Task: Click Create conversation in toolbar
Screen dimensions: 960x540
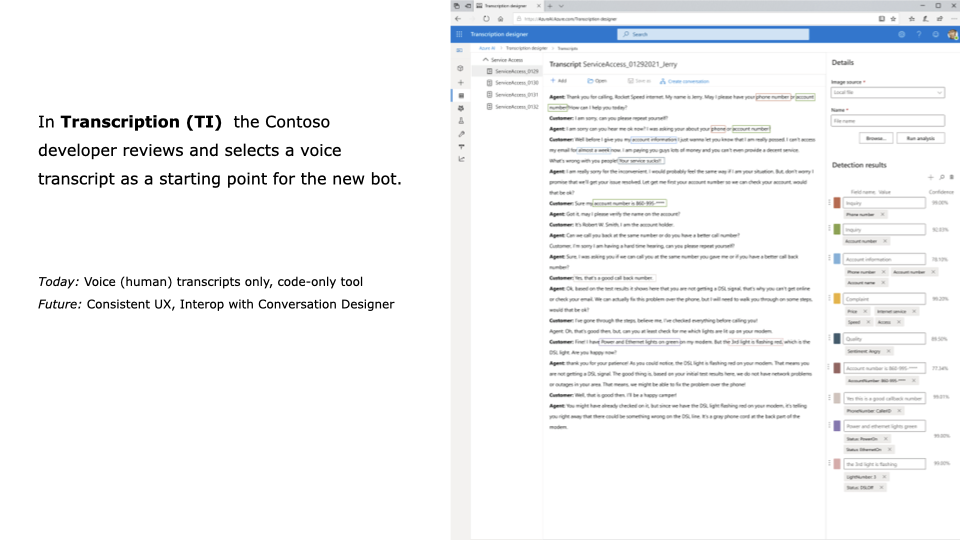Action: tap(684, 81)
